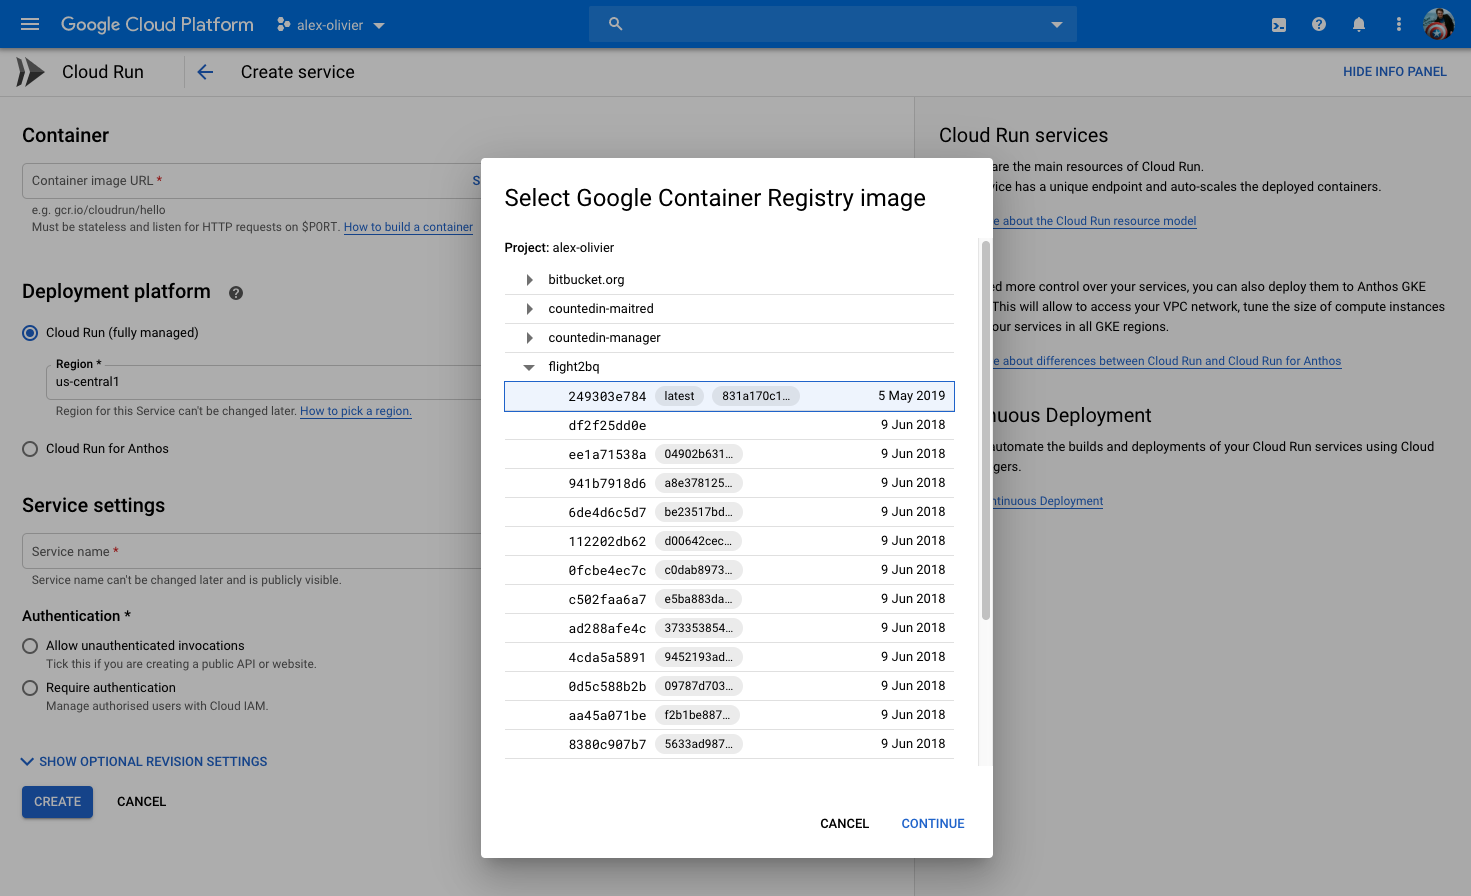Click CONTINUE in the image dialog

933,824
